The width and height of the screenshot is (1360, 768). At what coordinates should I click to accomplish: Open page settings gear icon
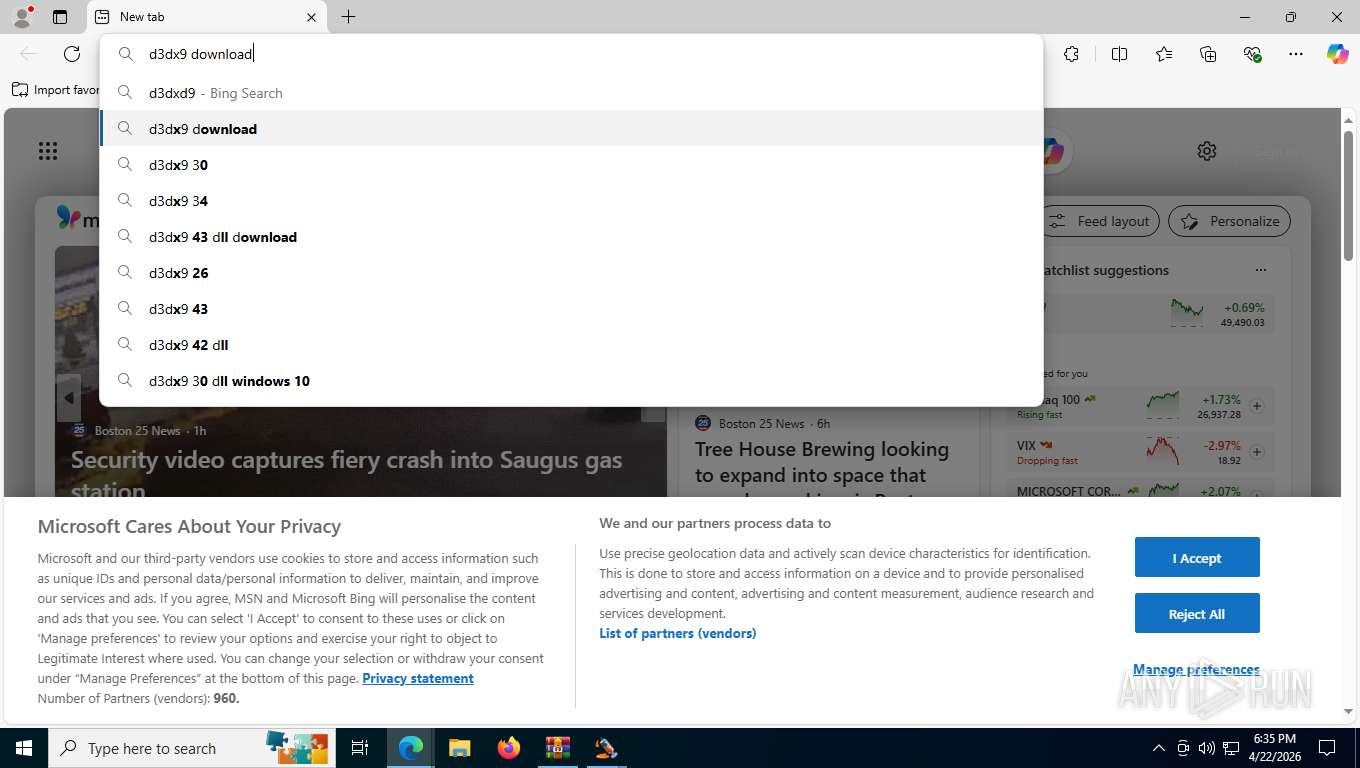coord(1207,151)
